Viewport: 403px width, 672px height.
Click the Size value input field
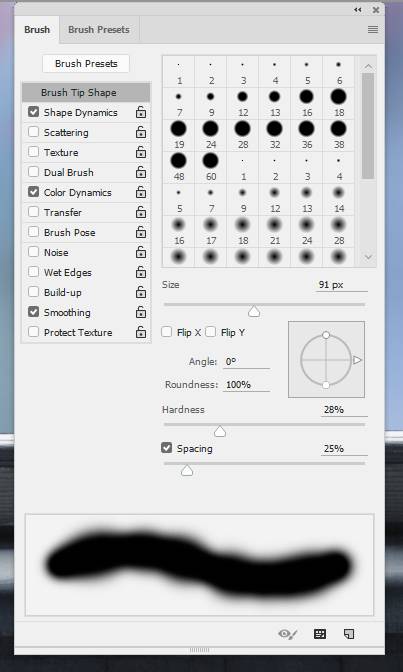pos(341,285)
